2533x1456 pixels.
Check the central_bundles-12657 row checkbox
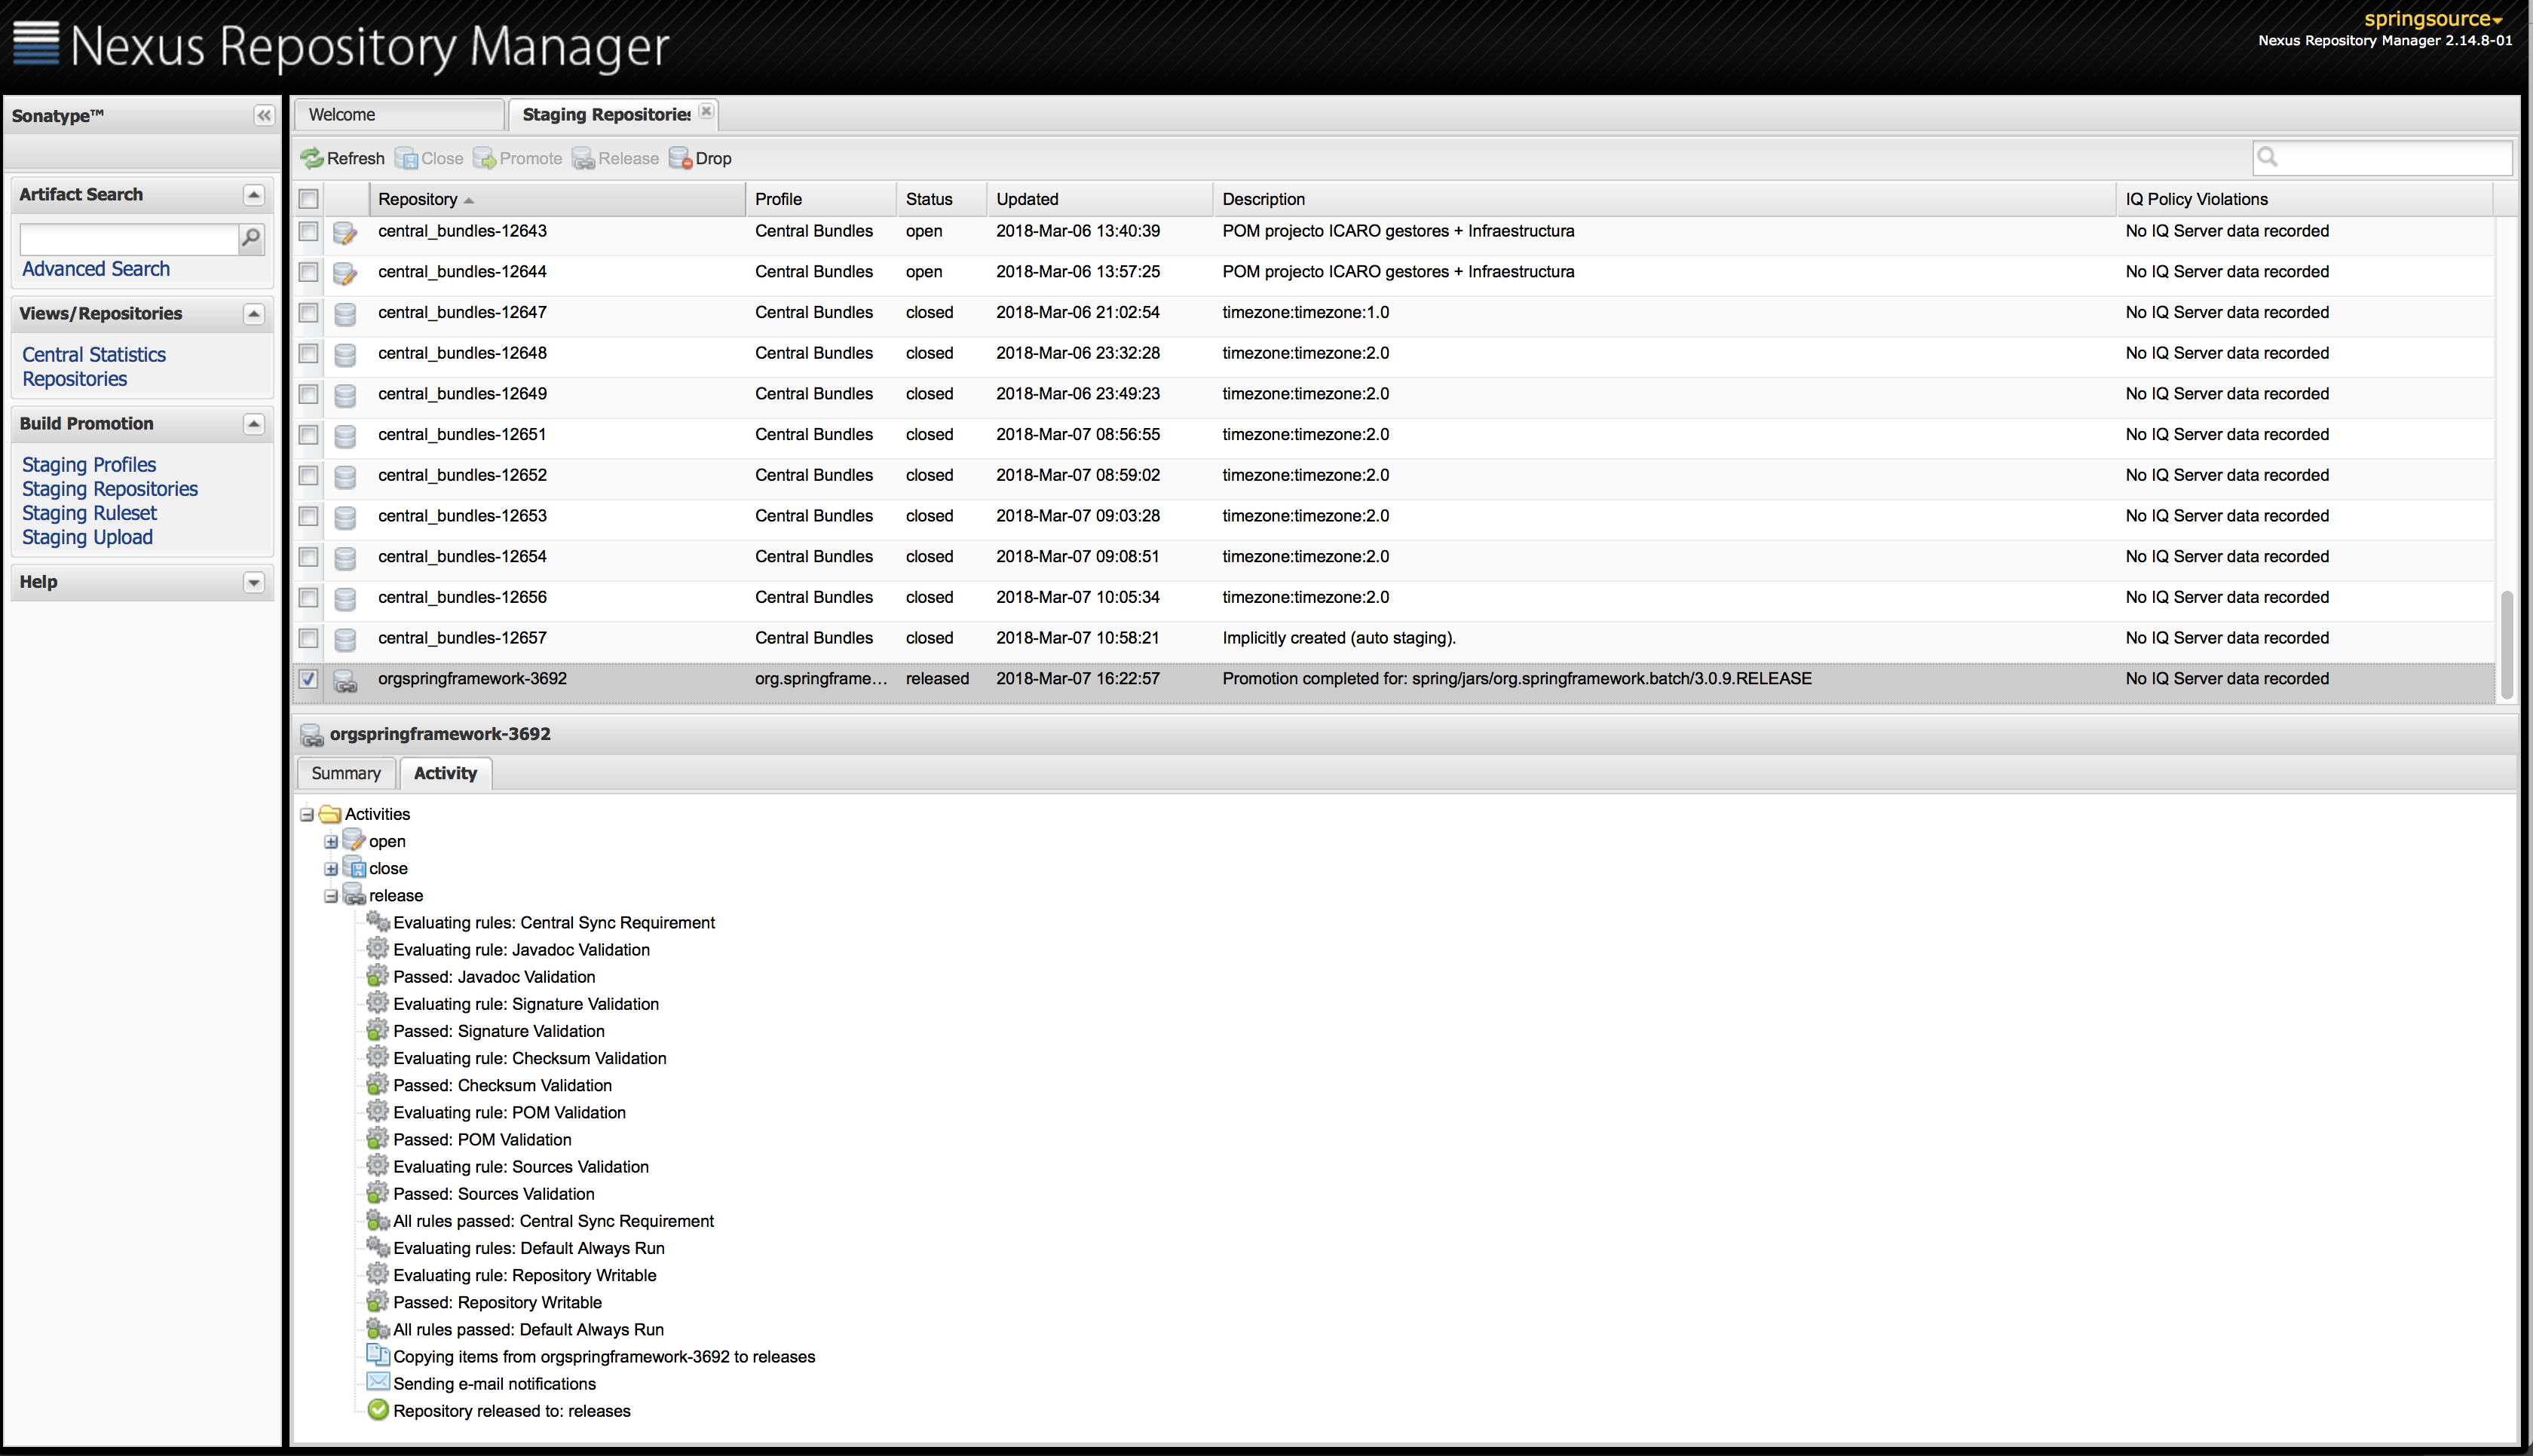309,638
